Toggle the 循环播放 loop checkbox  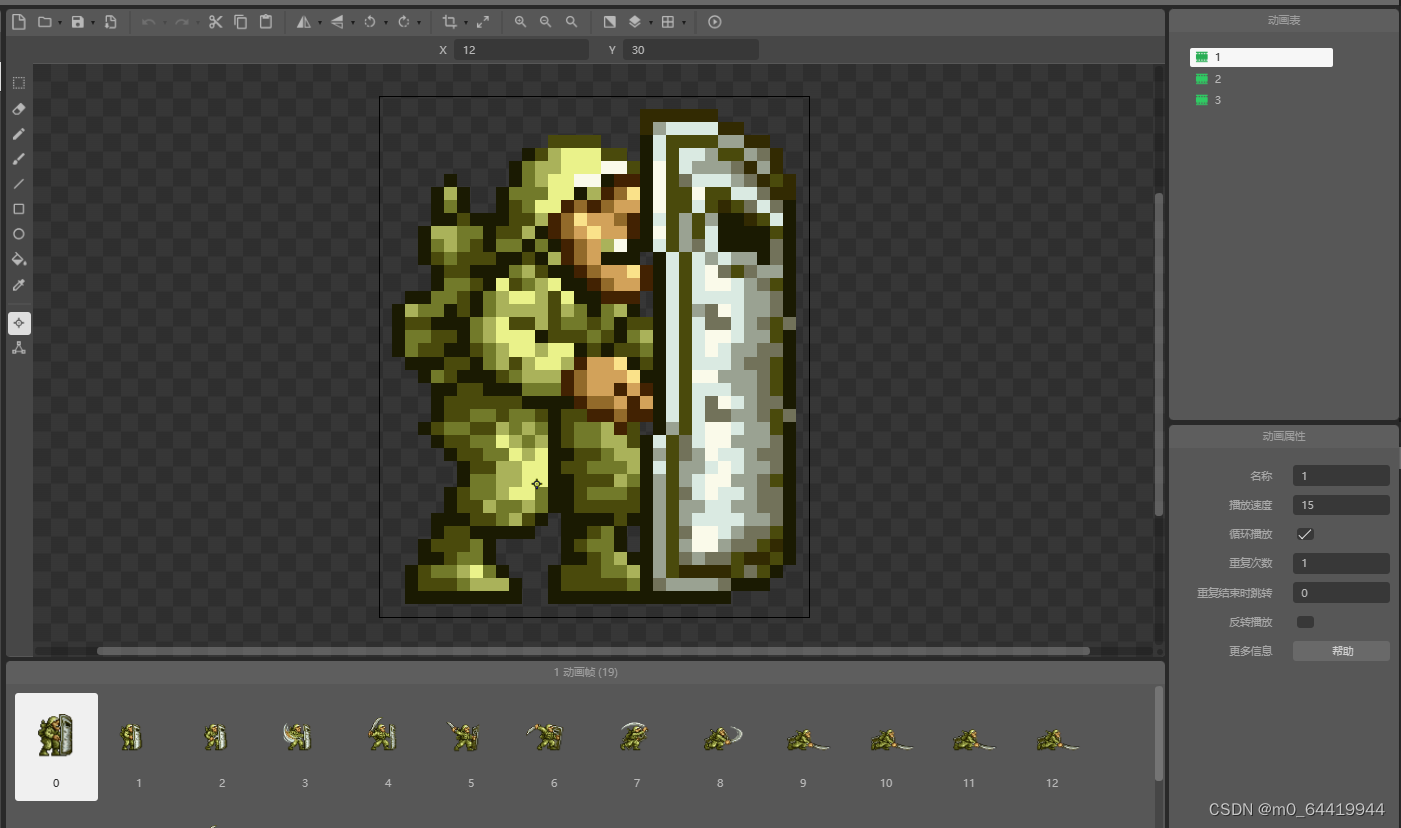(1305, 534)
